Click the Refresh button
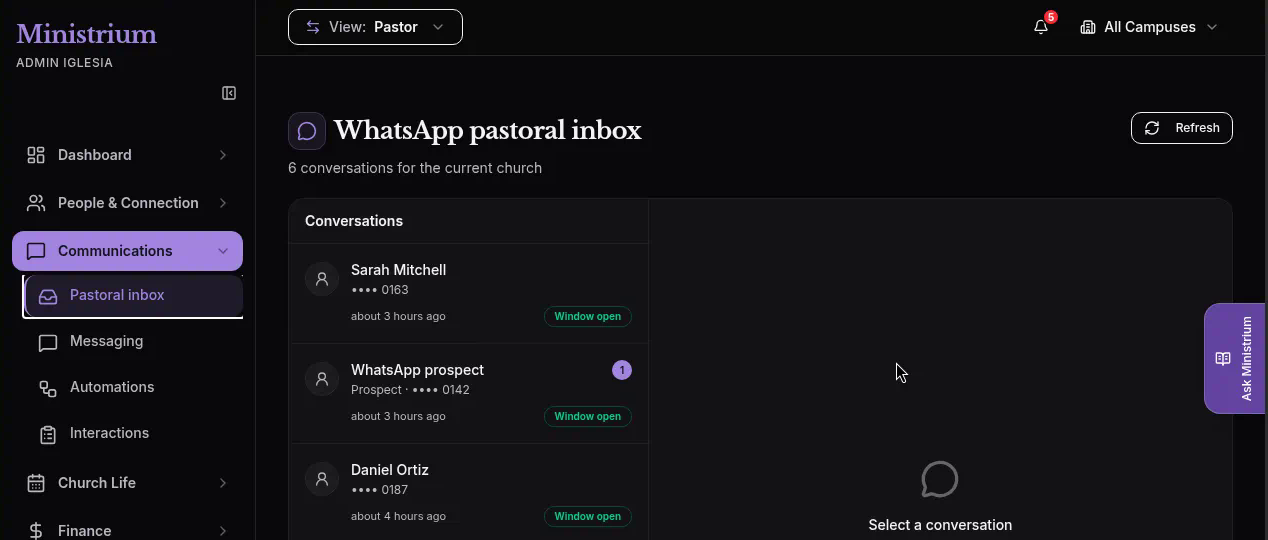Image resolution: width=1268 pixels, height=540 pixels. 1181,128
